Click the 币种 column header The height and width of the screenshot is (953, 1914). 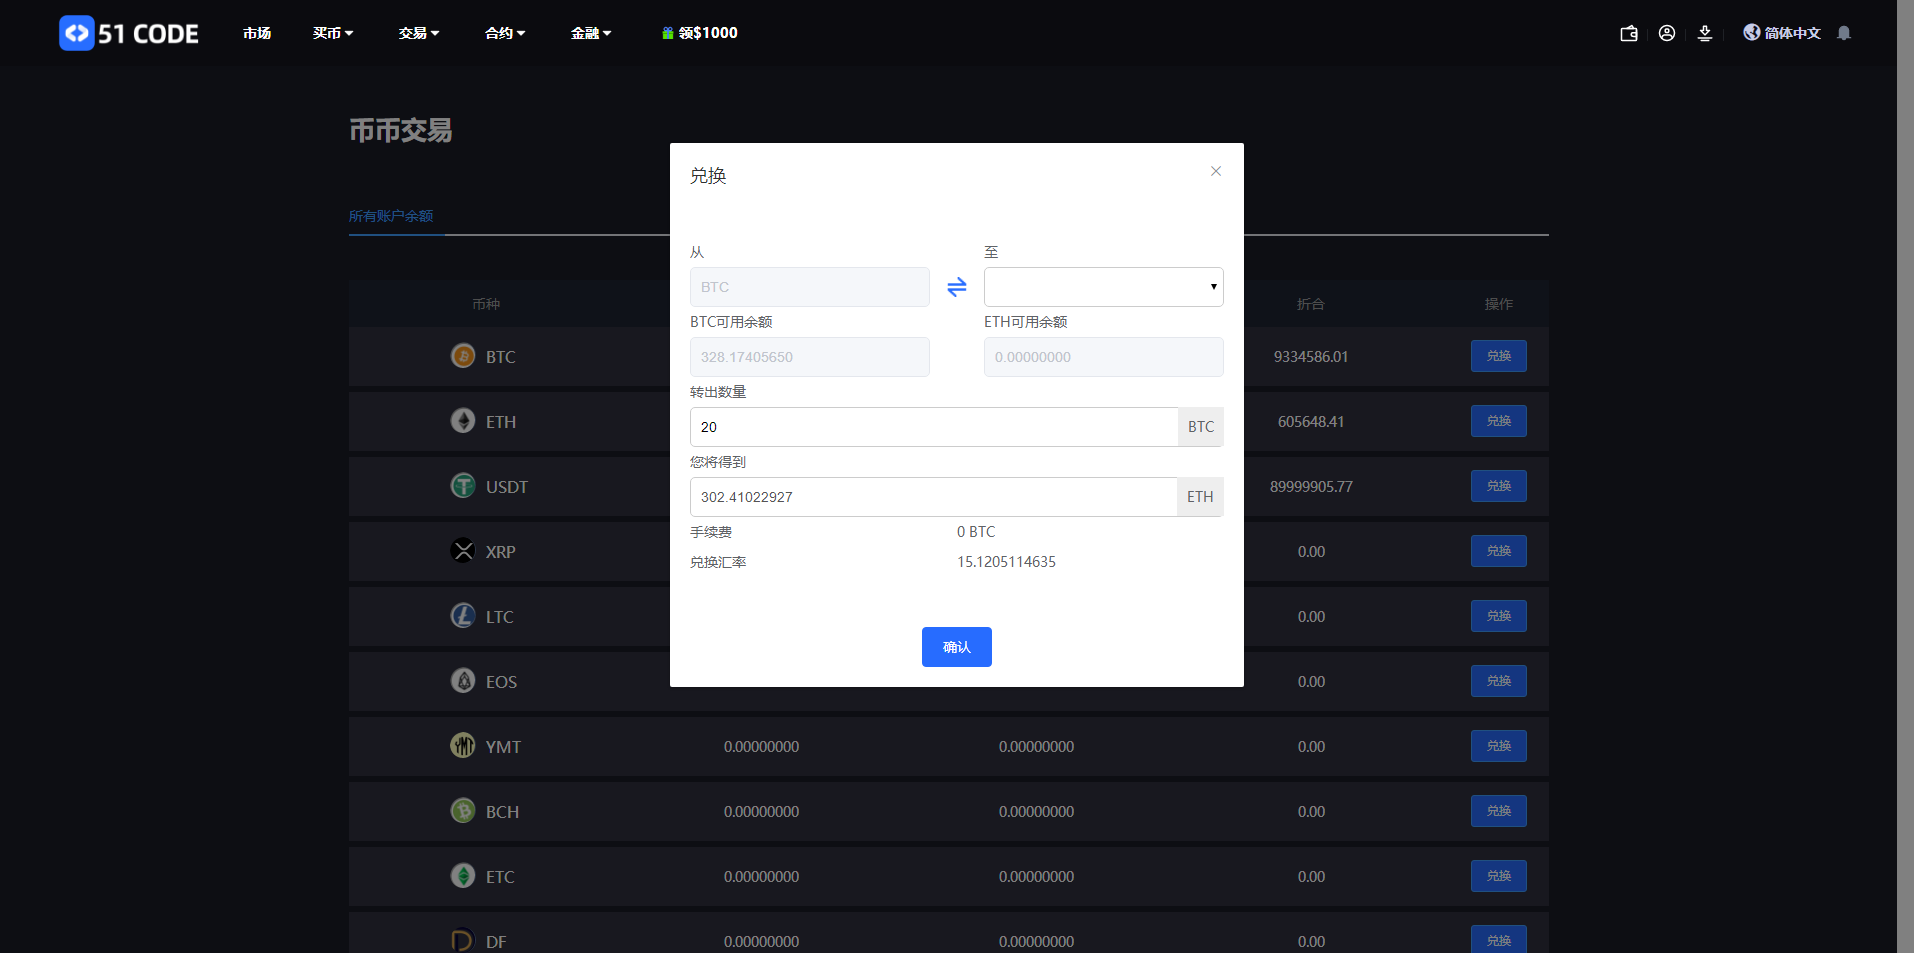pos(486,304)
